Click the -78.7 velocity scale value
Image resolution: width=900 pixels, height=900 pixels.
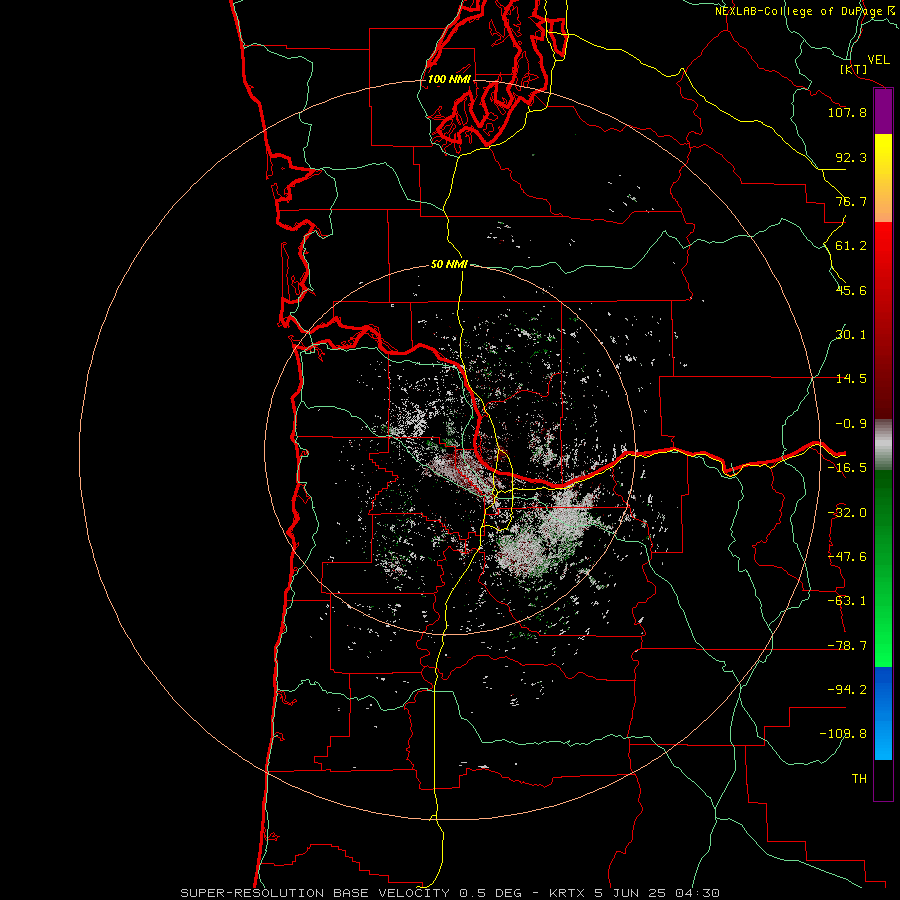tap(847, 646)
